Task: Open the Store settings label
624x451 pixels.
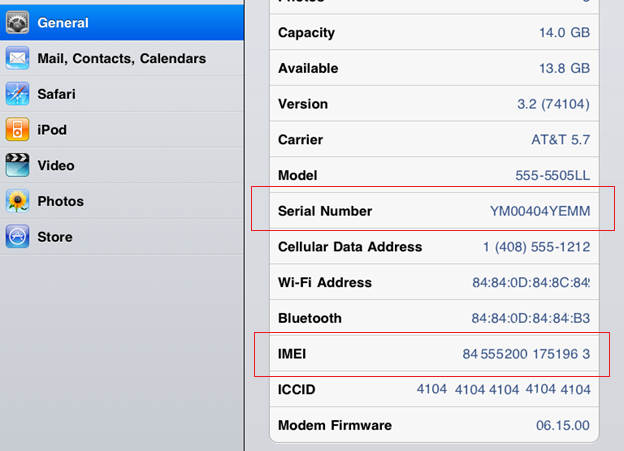Action: coord(55,237)
